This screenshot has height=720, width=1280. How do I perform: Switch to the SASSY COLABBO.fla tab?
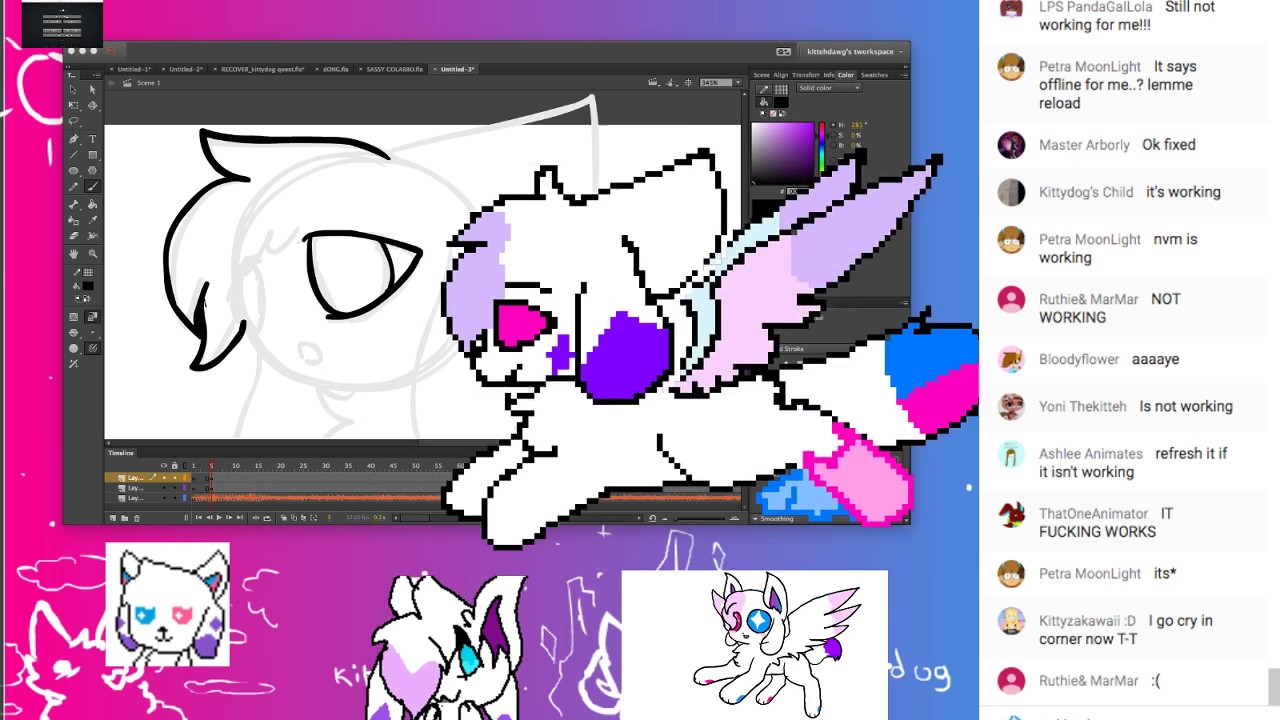(395, 69)
